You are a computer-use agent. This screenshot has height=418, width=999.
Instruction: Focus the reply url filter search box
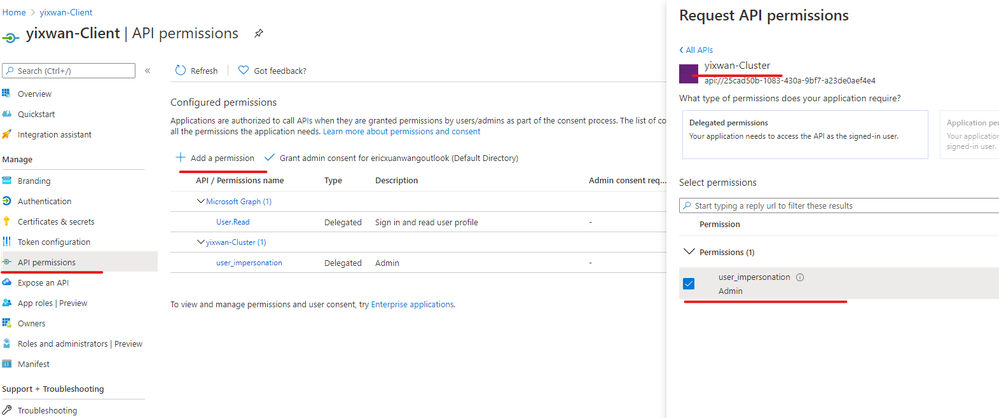838,206
